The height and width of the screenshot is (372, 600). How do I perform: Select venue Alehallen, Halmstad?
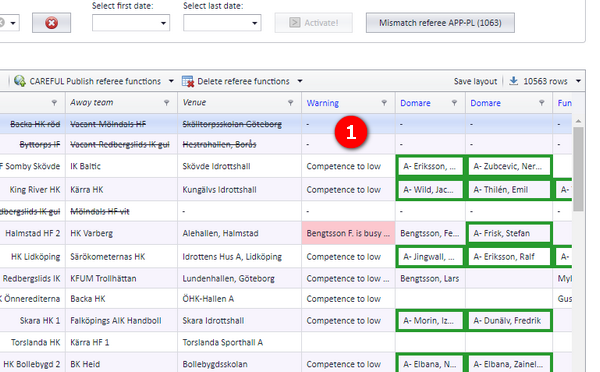[x=240, y=233]
